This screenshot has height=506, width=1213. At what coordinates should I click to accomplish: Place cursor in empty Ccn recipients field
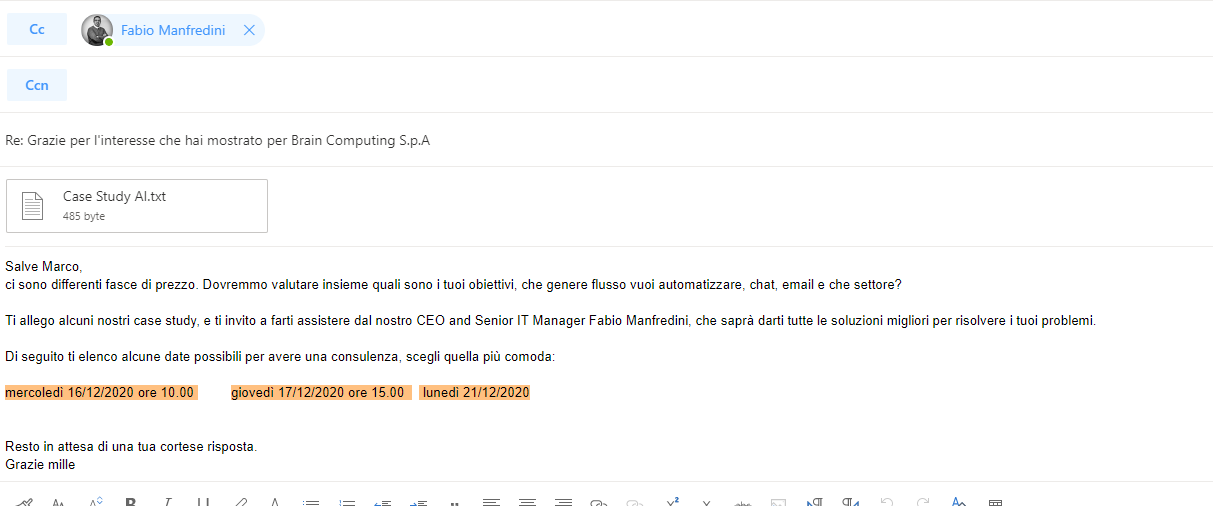(x=640, y=85)
